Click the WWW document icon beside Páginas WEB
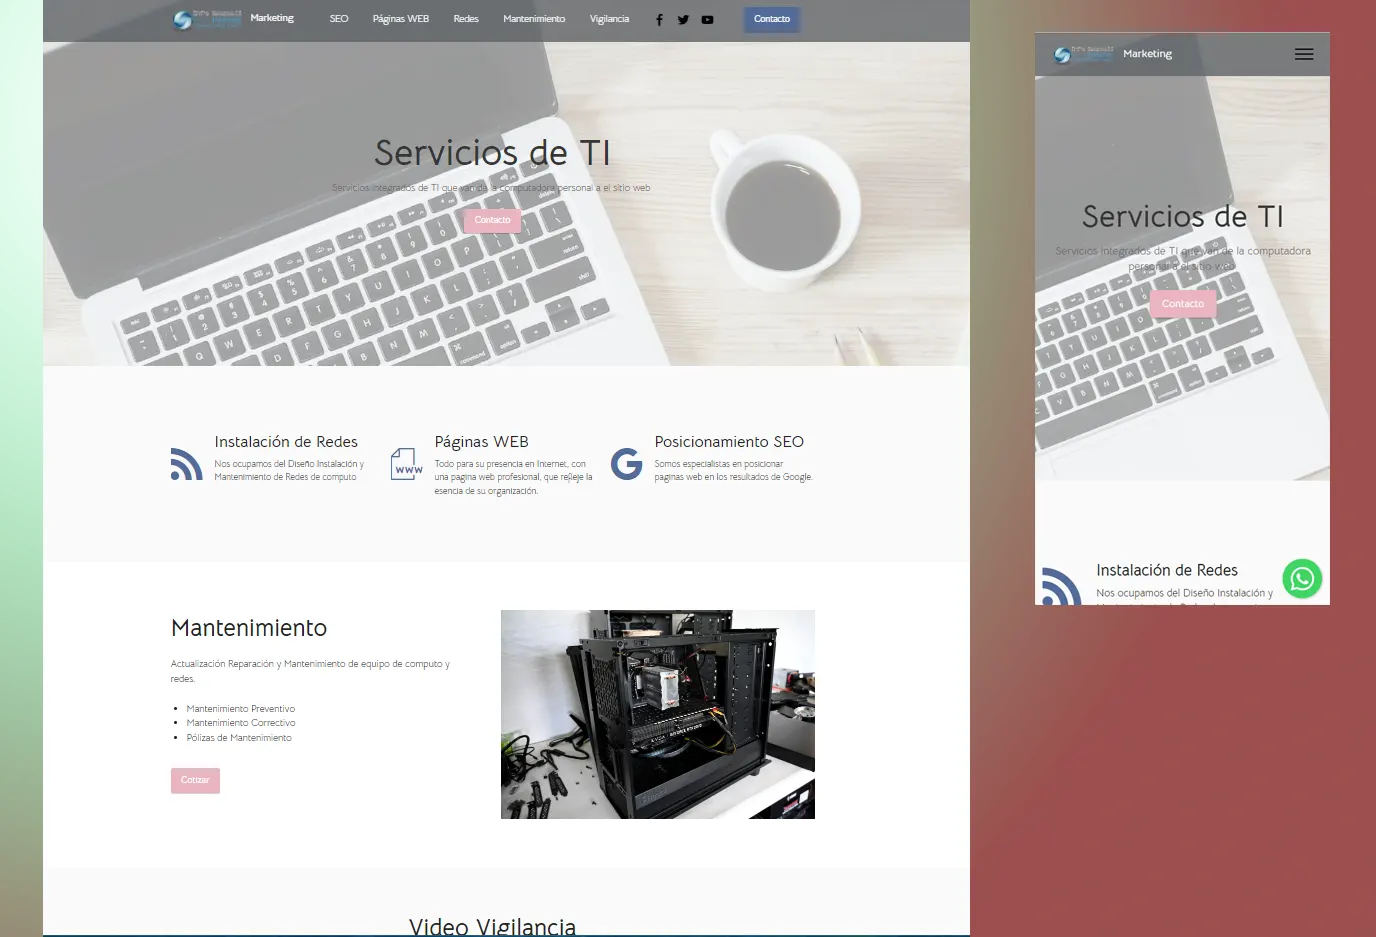Screen dimensions: 1376x937 (406, 463)
